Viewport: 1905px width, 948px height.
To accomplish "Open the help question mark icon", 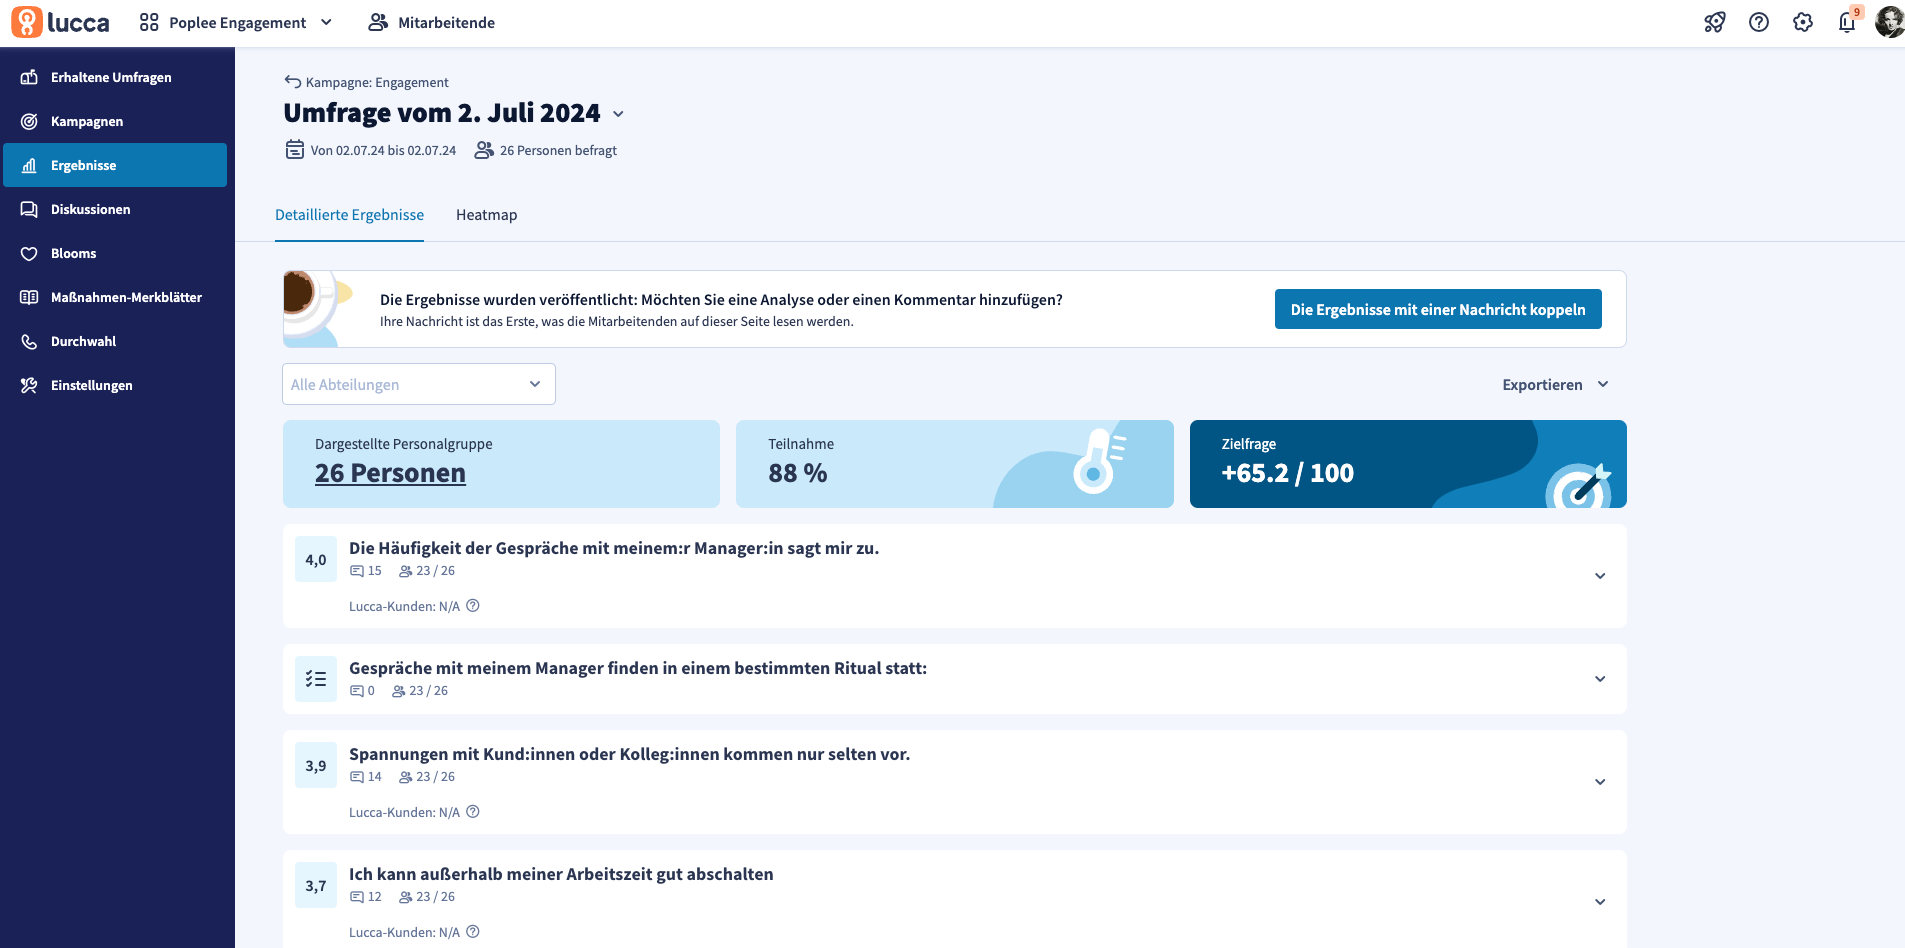I will click(x=1759, y=22).
